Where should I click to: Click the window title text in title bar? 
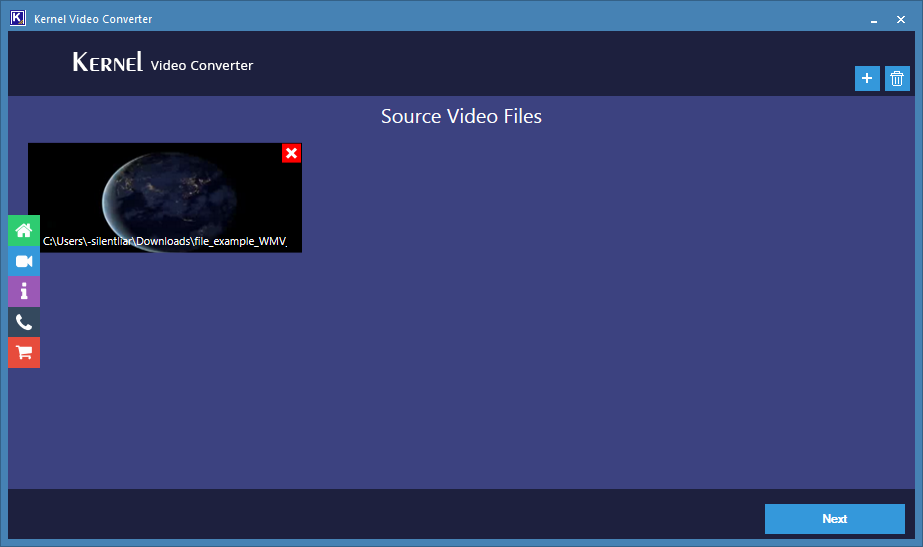click(x=93, y=19)
